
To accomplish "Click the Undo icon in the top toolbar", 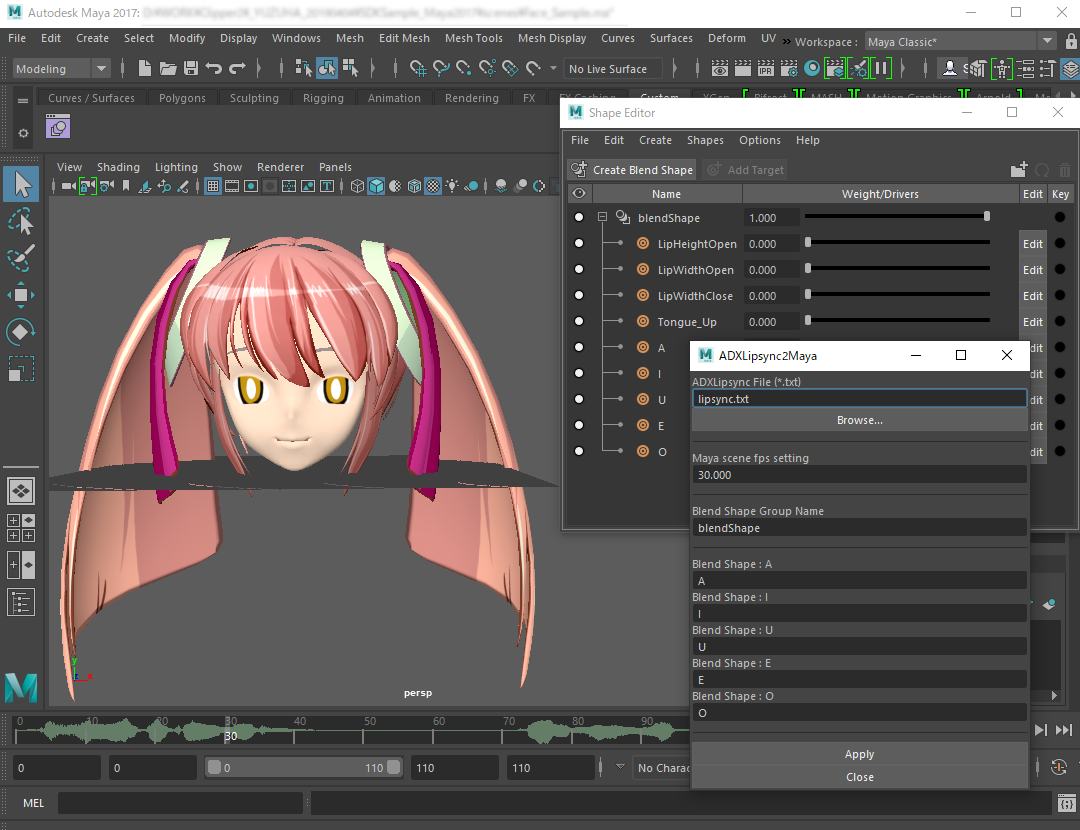I will (214, 68).
